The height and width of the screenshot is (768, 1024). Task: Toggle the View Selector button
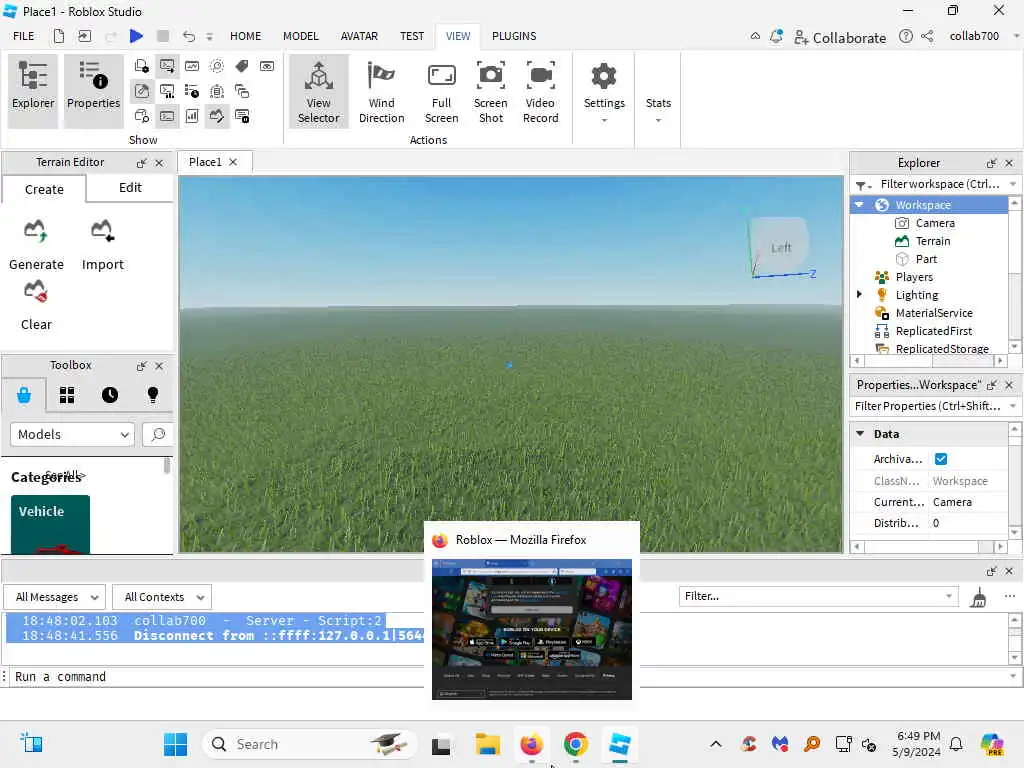click(318, 91)
